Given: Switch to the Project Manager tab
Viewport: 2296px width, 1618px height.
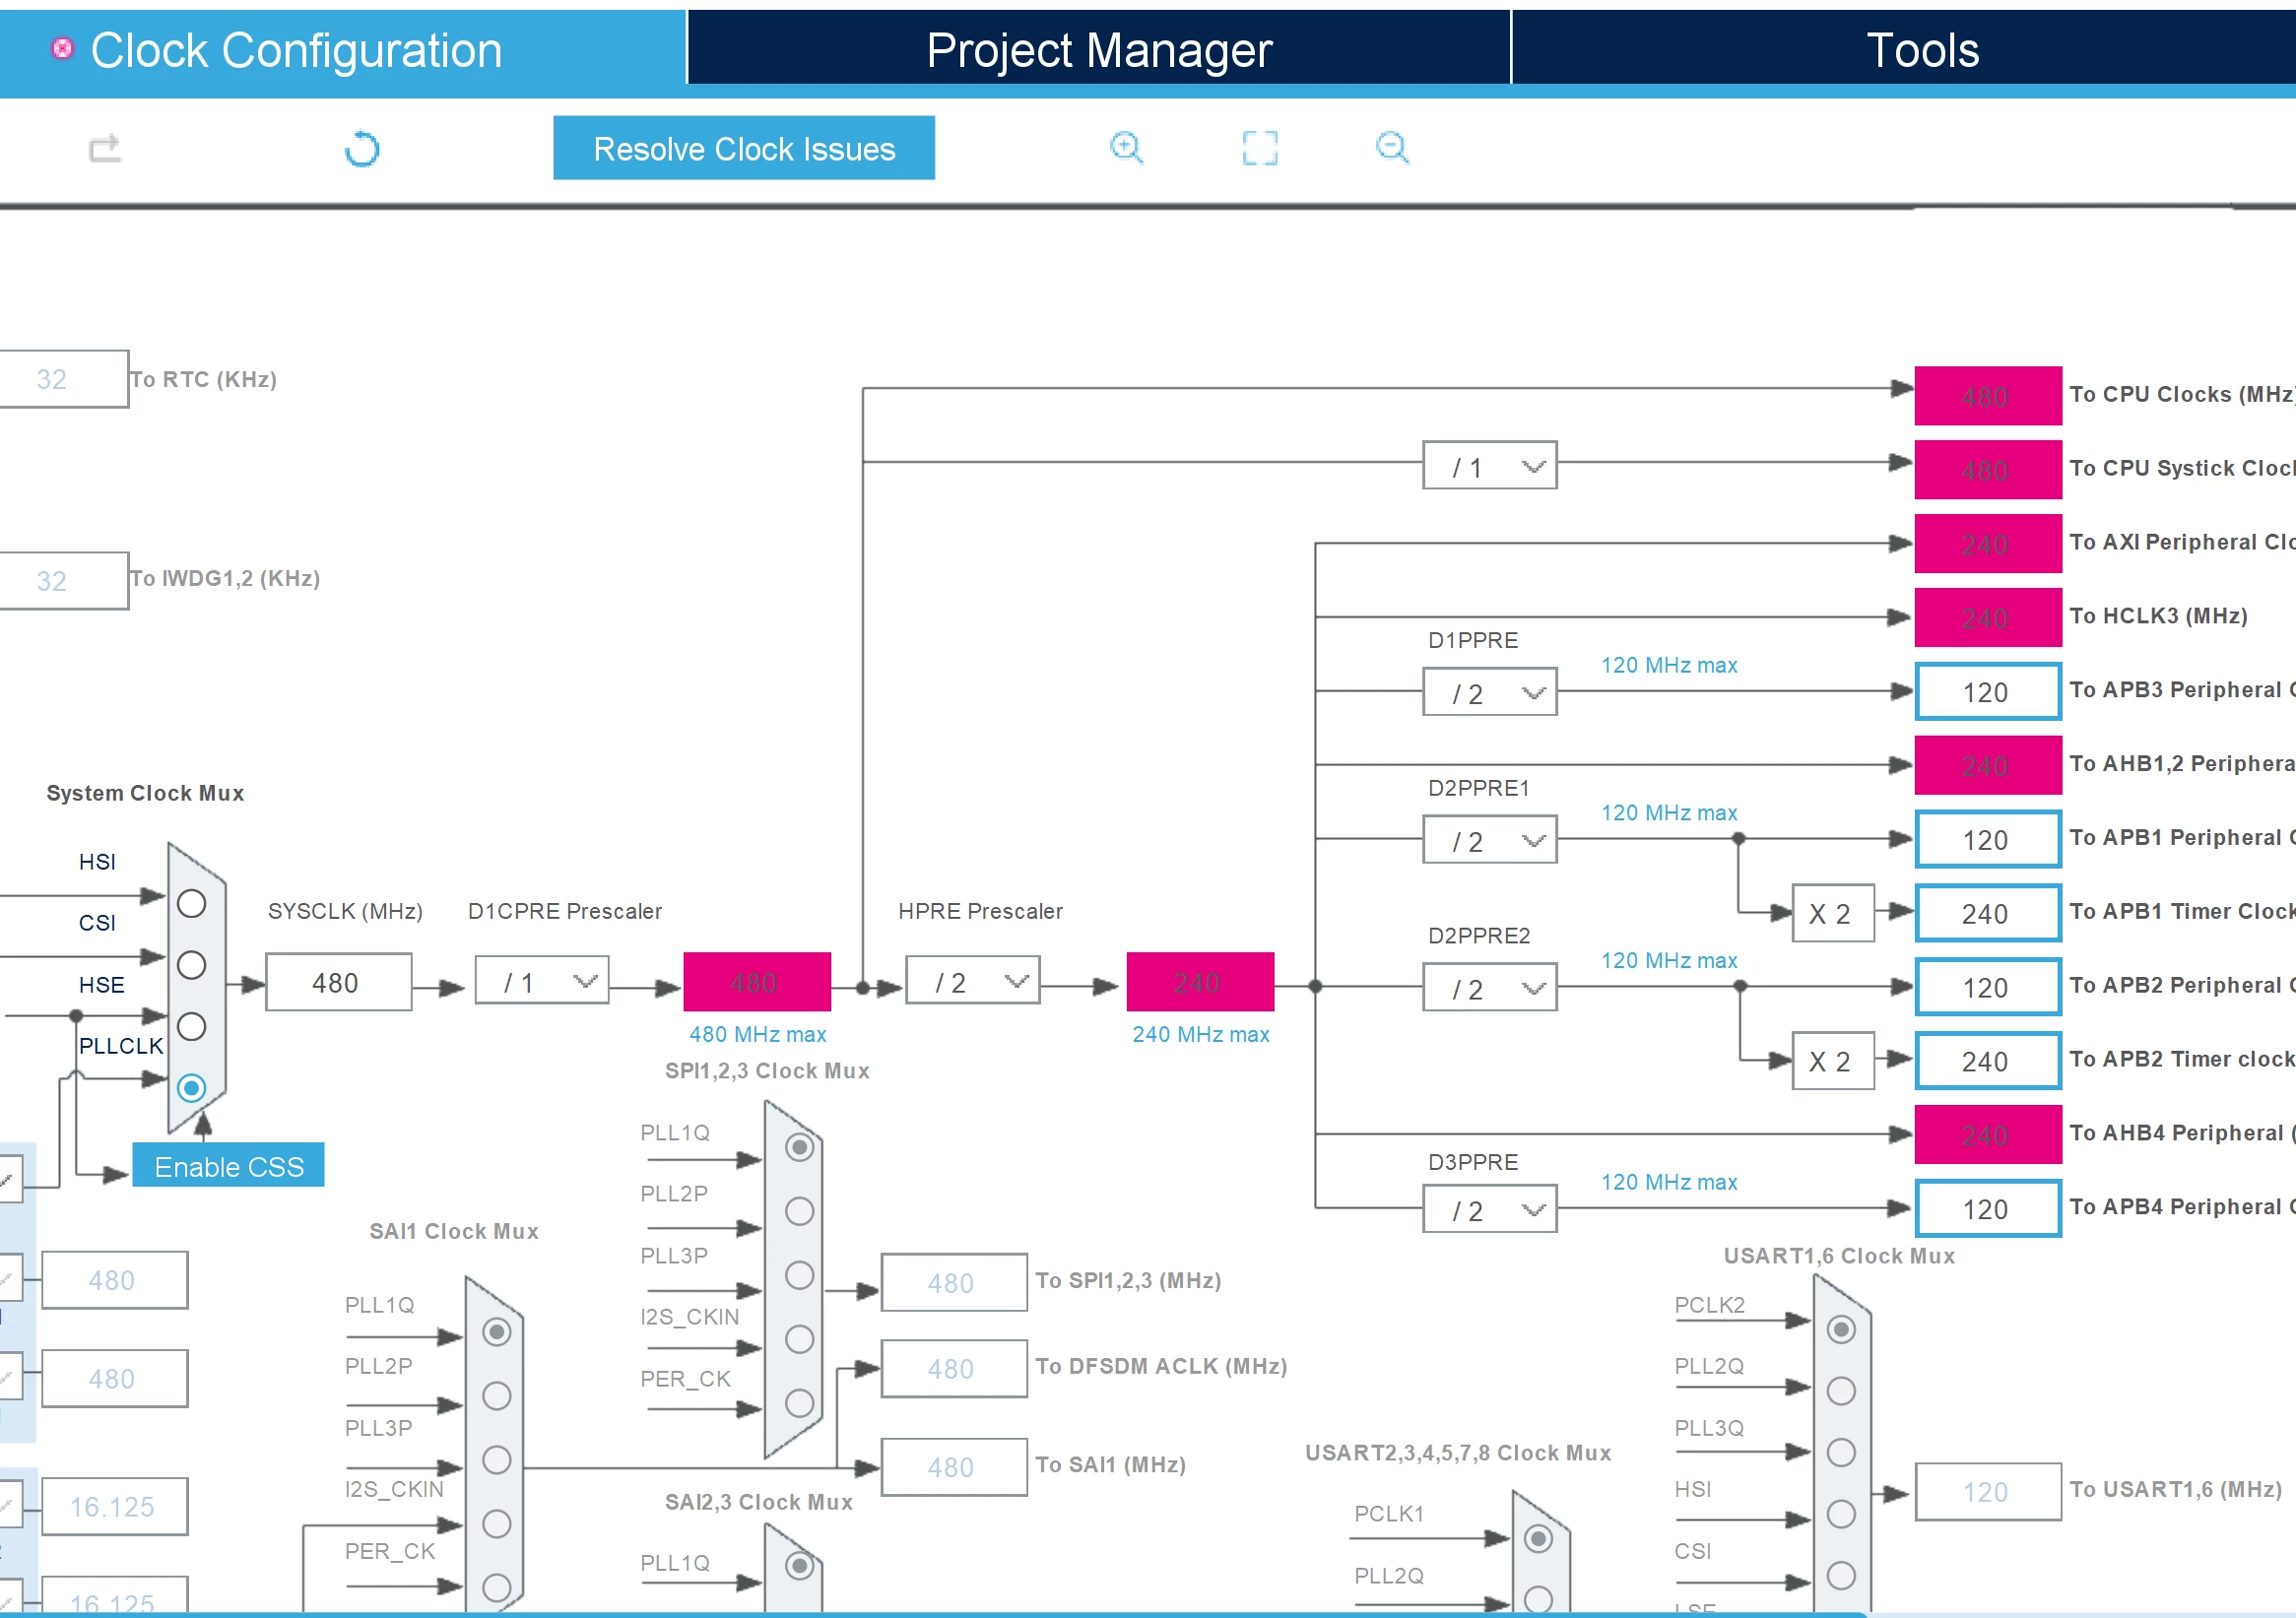Looking at the screenshot, I should (x=1099, y=48).
